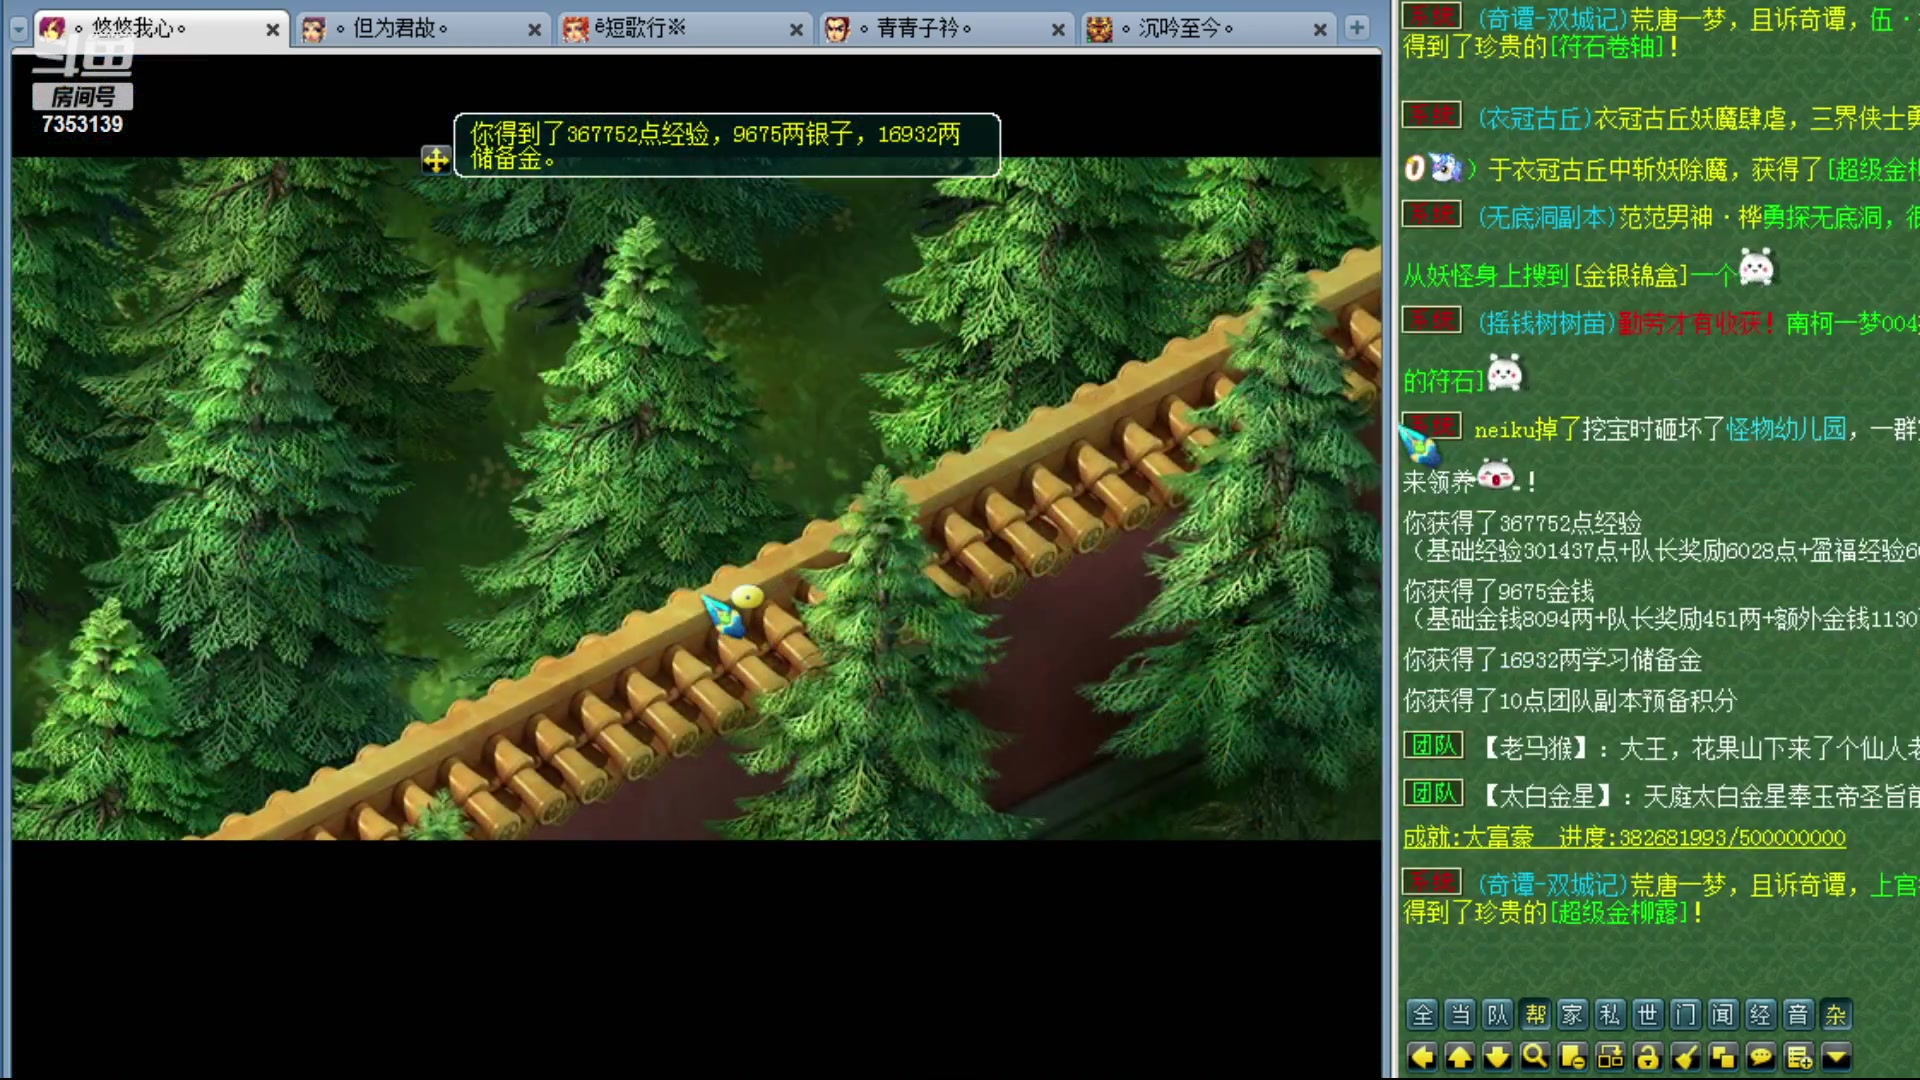Screen dimensions: 1920x1080
Task: Open the 成就:大富豪 progress link
Action: [1624, 837]
